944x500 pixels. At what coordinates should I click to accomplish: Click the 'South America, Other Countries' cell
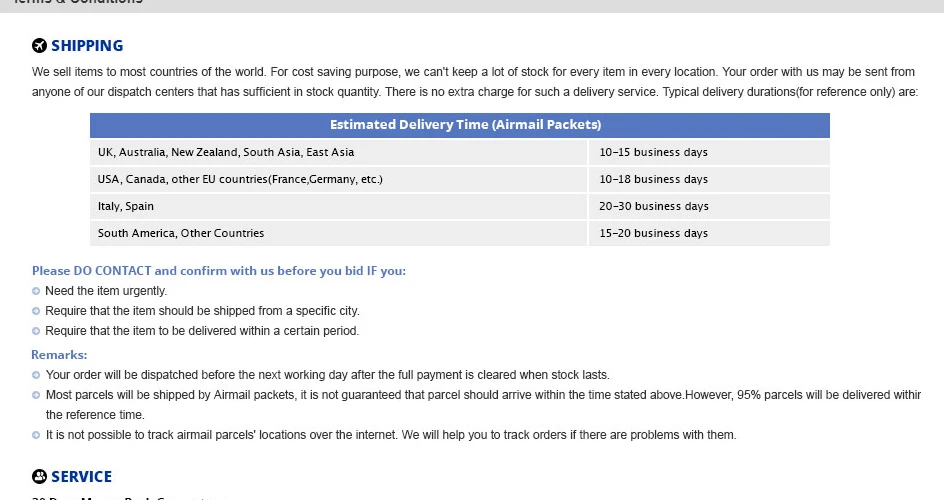181,233
